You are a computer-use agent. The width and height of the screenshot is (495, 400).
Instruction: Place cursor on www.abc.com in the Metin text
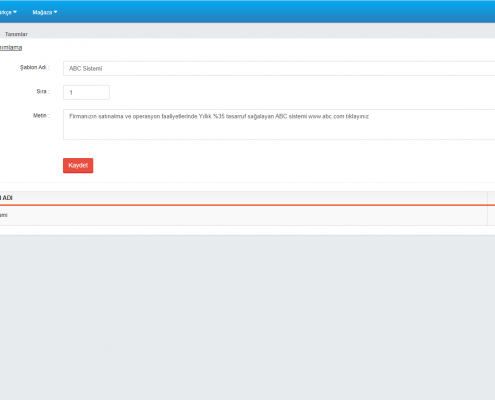[326, 116]
